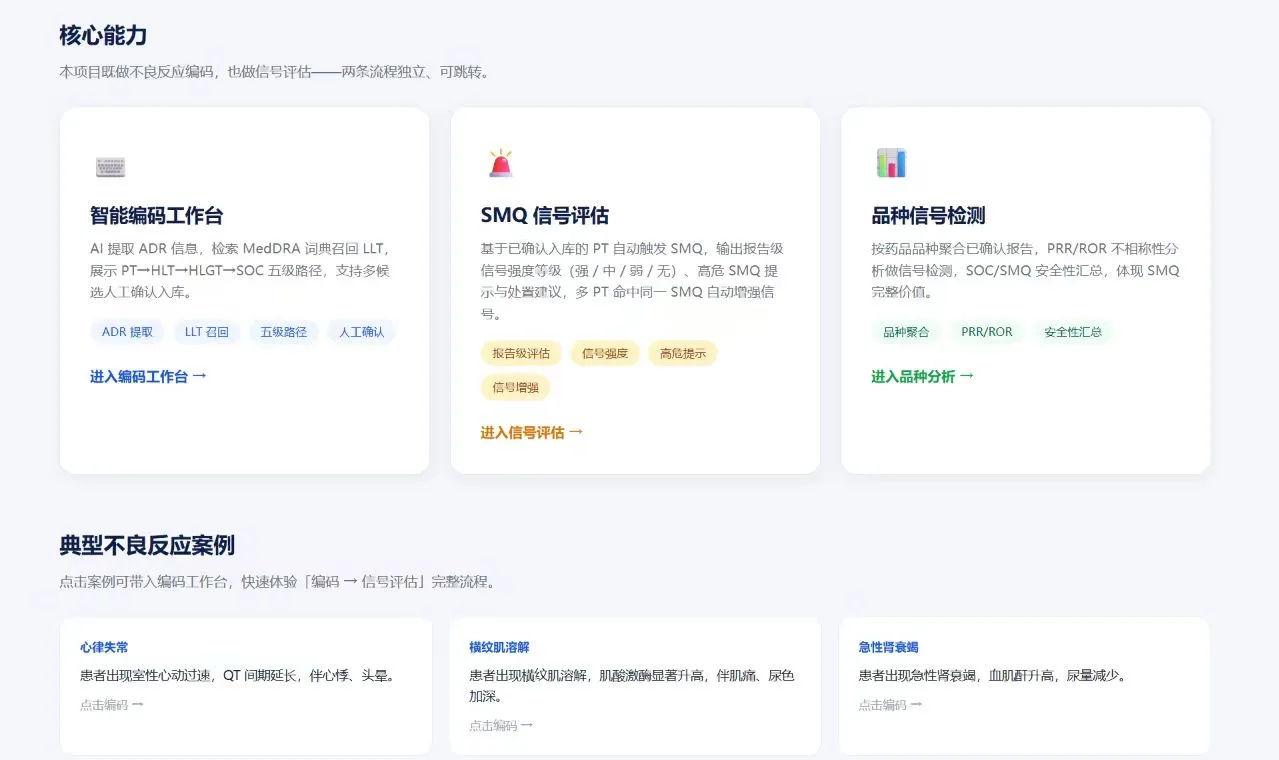
Task: Click 点击编码 under 急性肾衰竭 case
Action: 890,704
